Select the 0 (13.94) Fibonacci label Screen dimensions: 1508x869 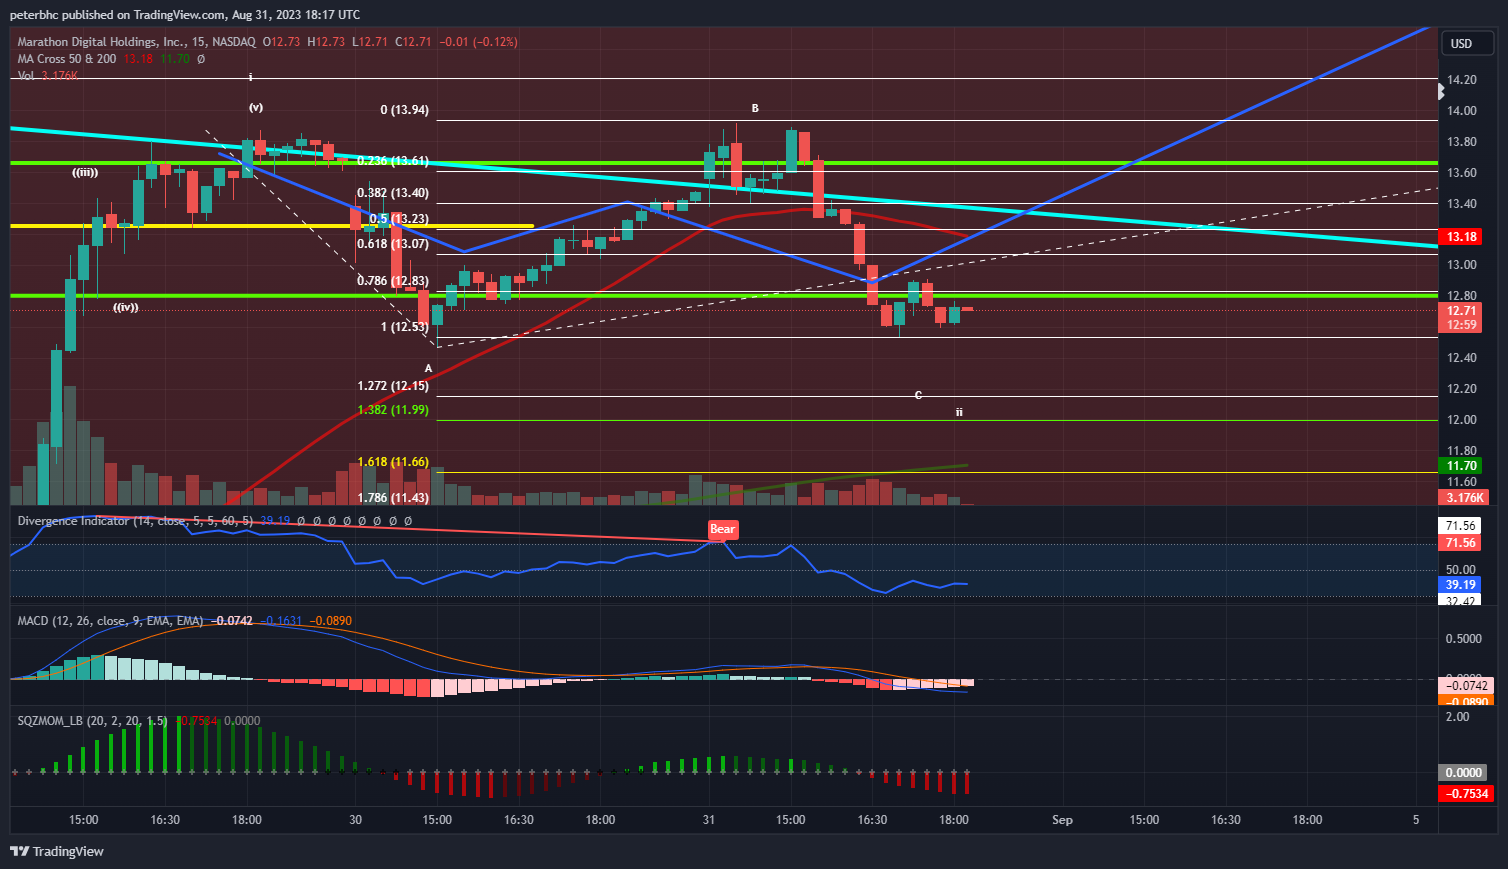click(404, 110)
